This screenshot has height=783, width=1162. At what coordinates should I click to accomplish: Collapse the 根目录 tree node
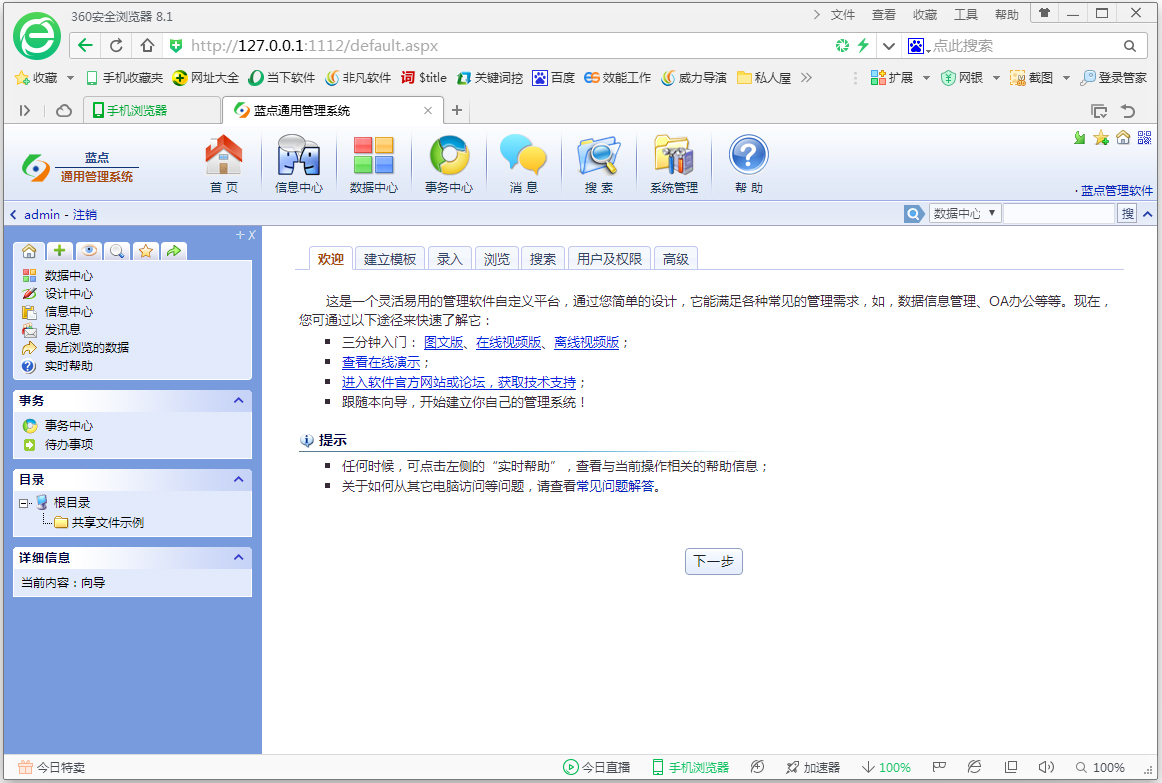pyautogui.click(x=24, y=503)
